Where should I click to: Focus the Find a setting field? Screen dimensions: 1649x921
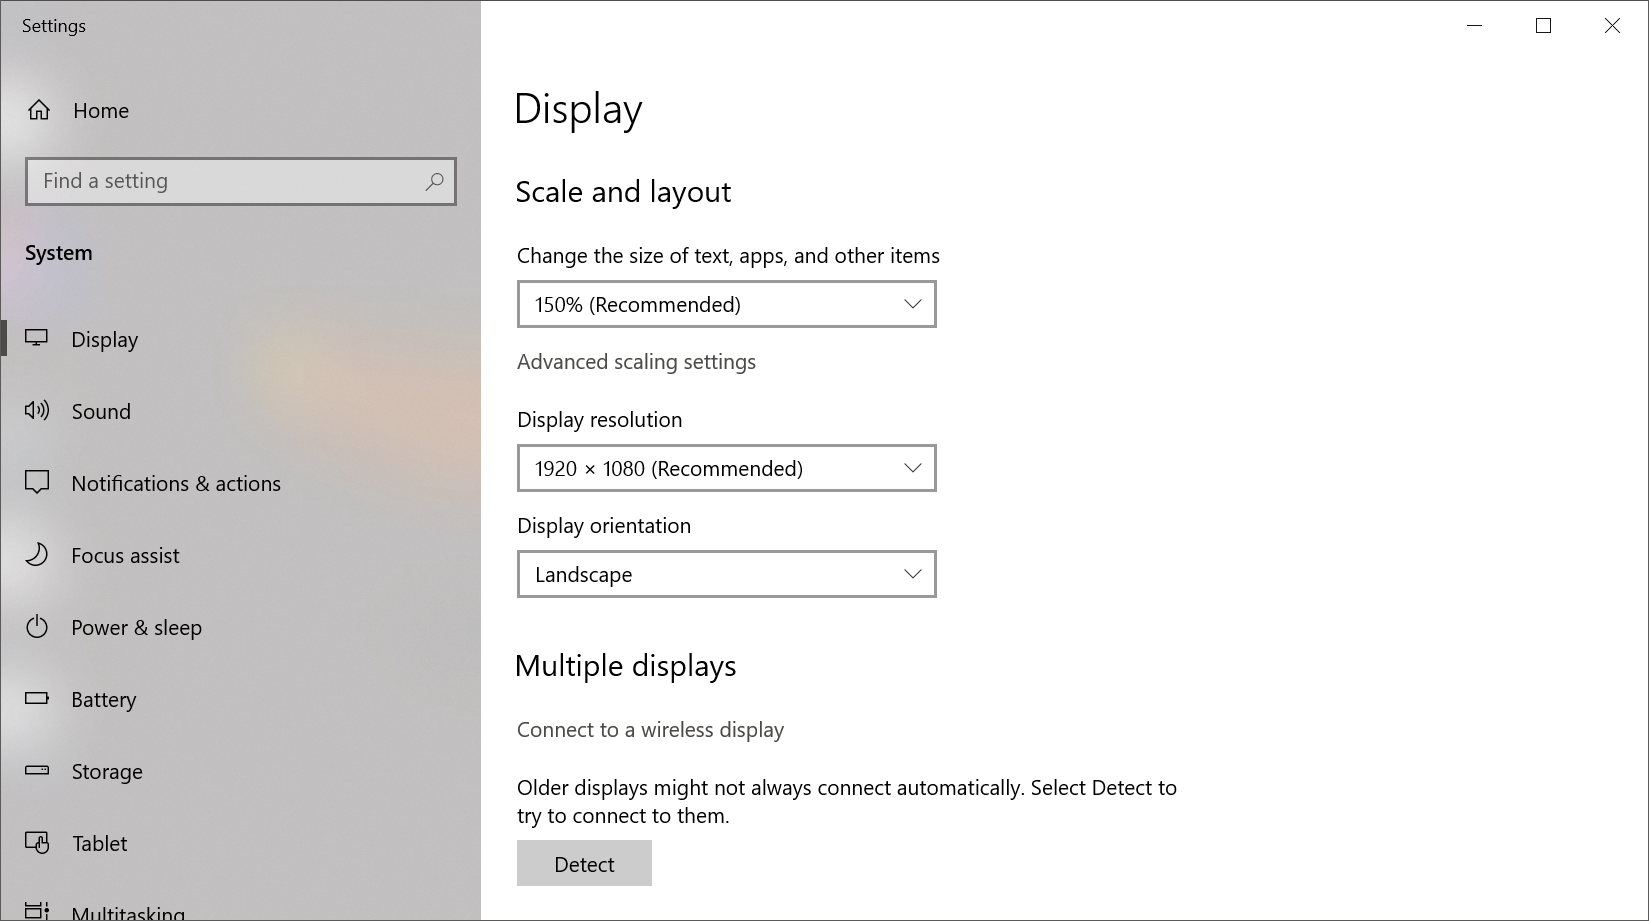coord(241,181)
